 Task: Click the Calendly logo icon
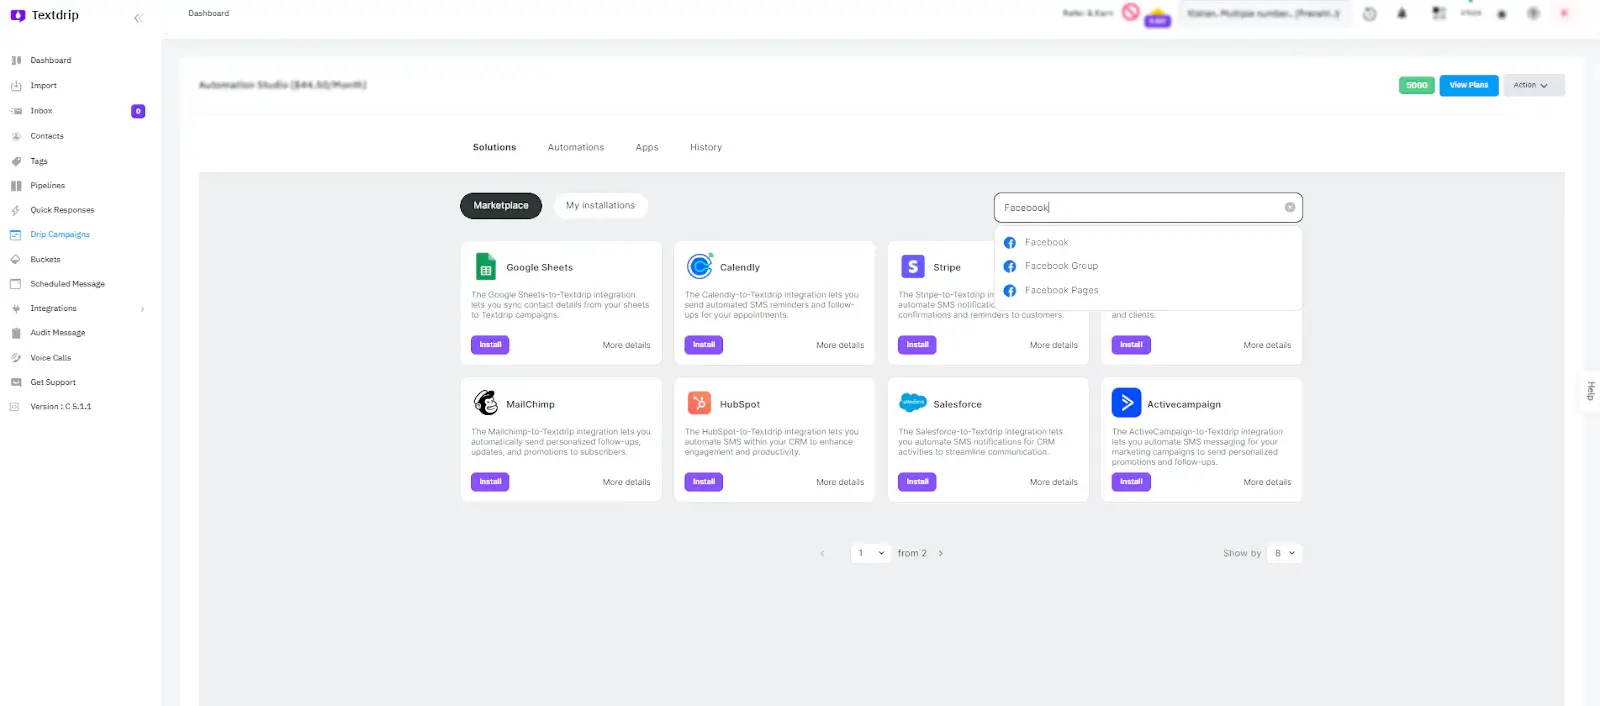[699, 266]
